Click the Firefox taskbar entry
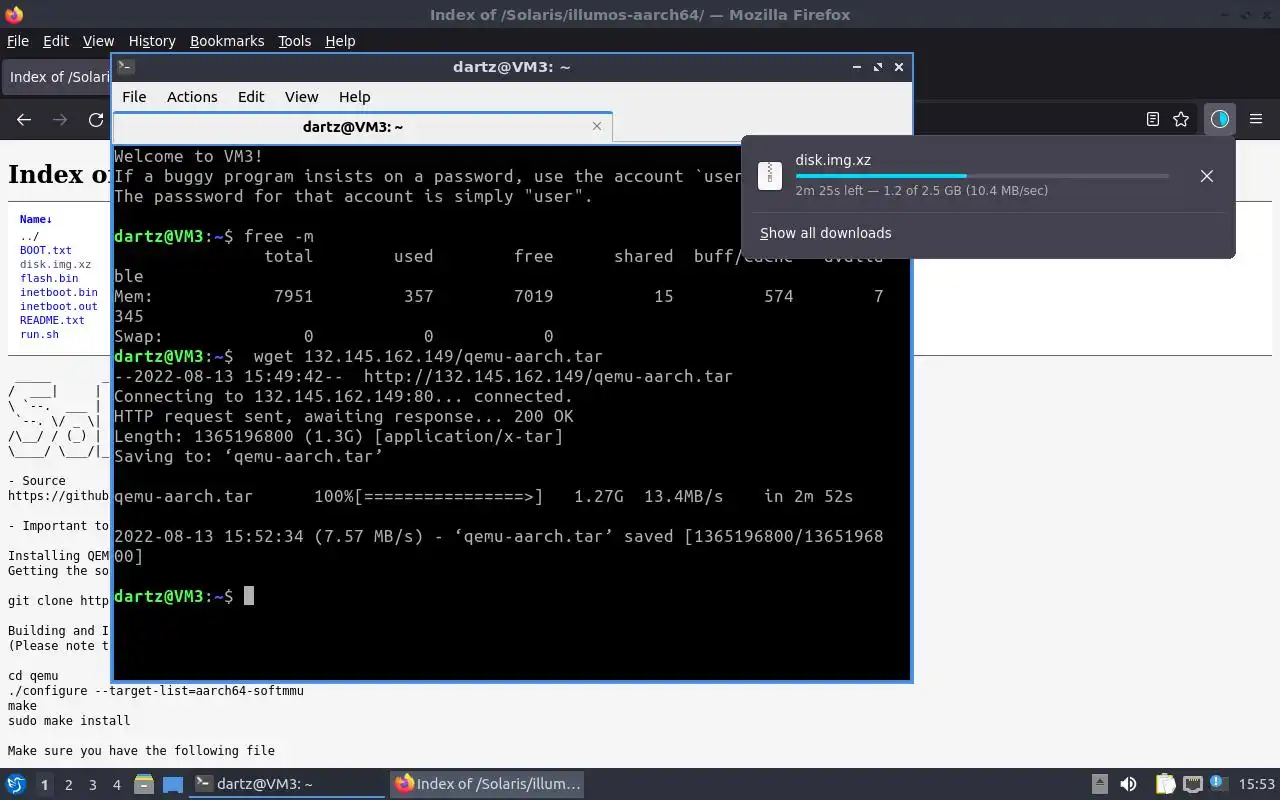This screenshot has height=800, width=1280. tap(487, 784)
